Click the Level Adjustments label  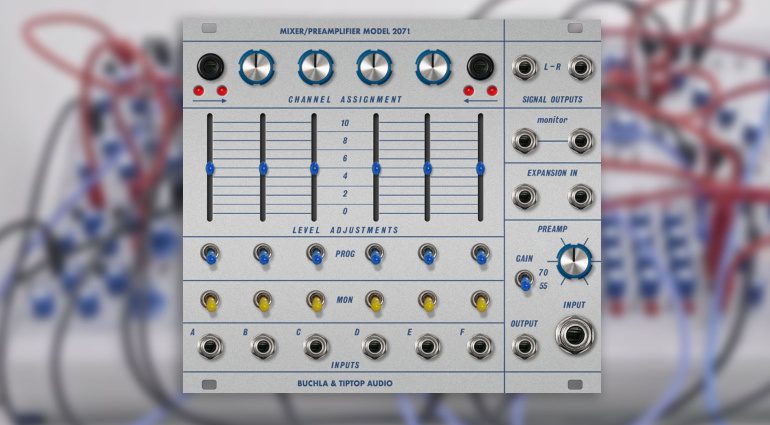tap(345, 230)
